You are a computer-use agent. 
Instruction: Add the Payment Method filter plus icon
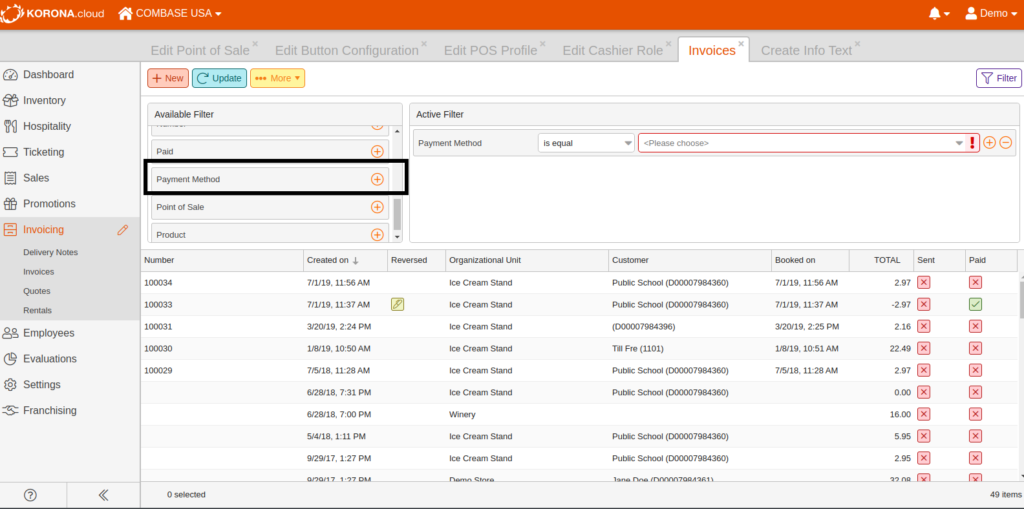coord(377,179)
